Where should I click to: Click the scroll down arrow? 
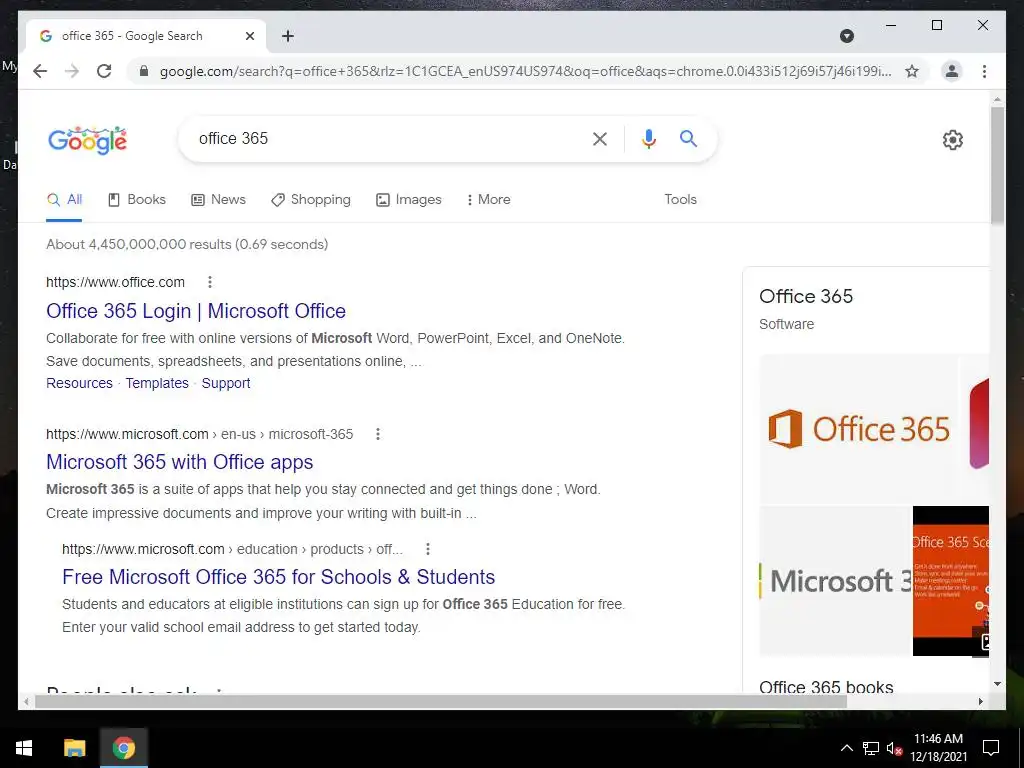(x=997, y=684)
